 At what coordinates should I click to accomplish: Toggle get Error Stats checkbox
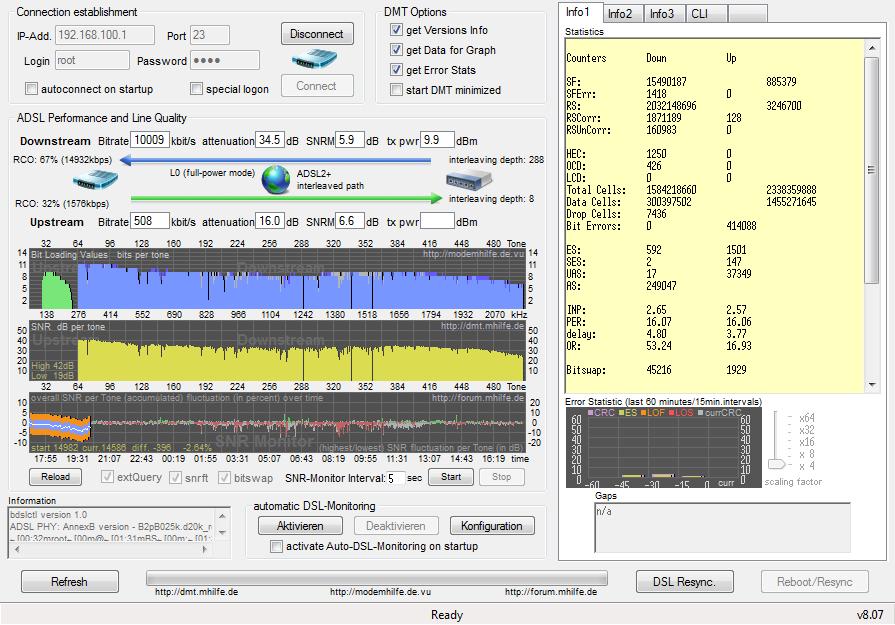pos(396,70)
